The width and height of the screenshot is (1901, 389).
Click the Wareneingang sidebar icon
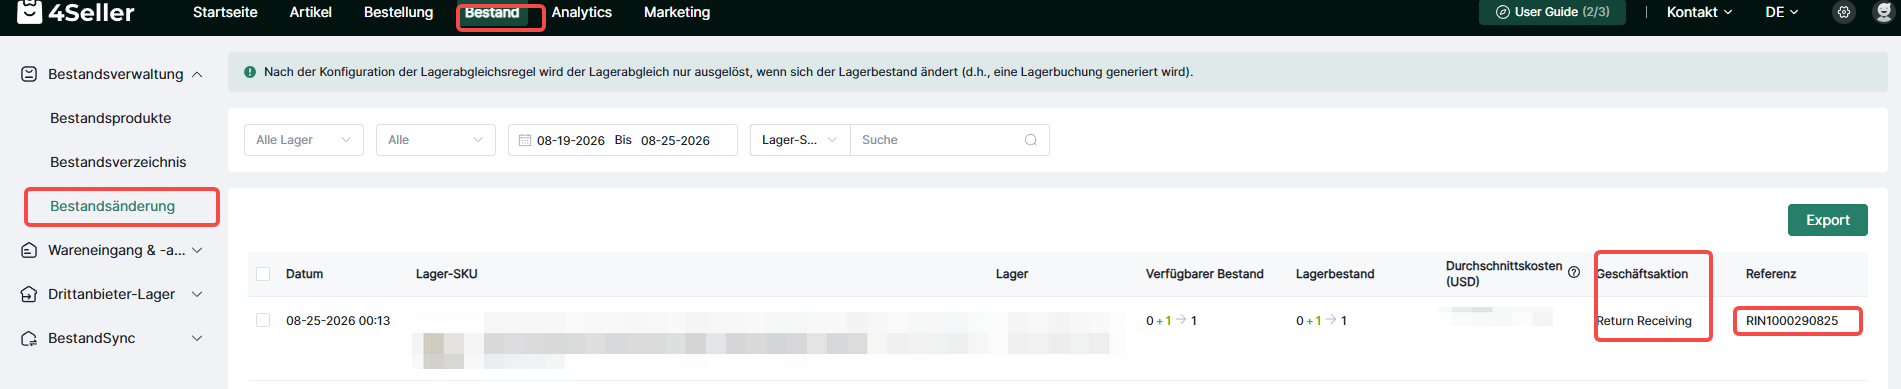click(x=29, y=250)
